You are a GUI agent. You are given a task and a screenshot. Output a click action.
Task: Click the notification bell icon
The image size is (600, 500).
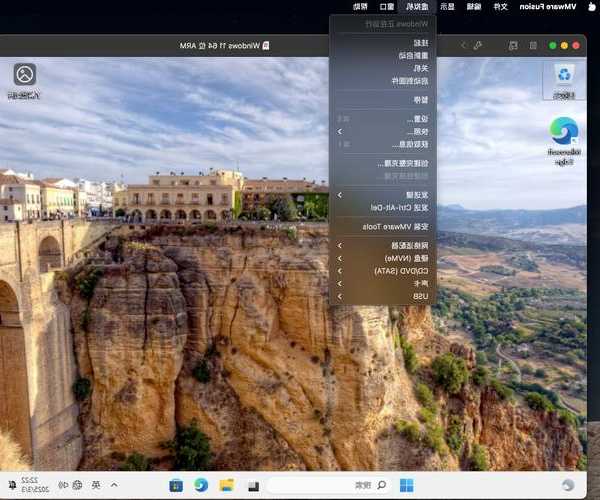coord(12,485)
